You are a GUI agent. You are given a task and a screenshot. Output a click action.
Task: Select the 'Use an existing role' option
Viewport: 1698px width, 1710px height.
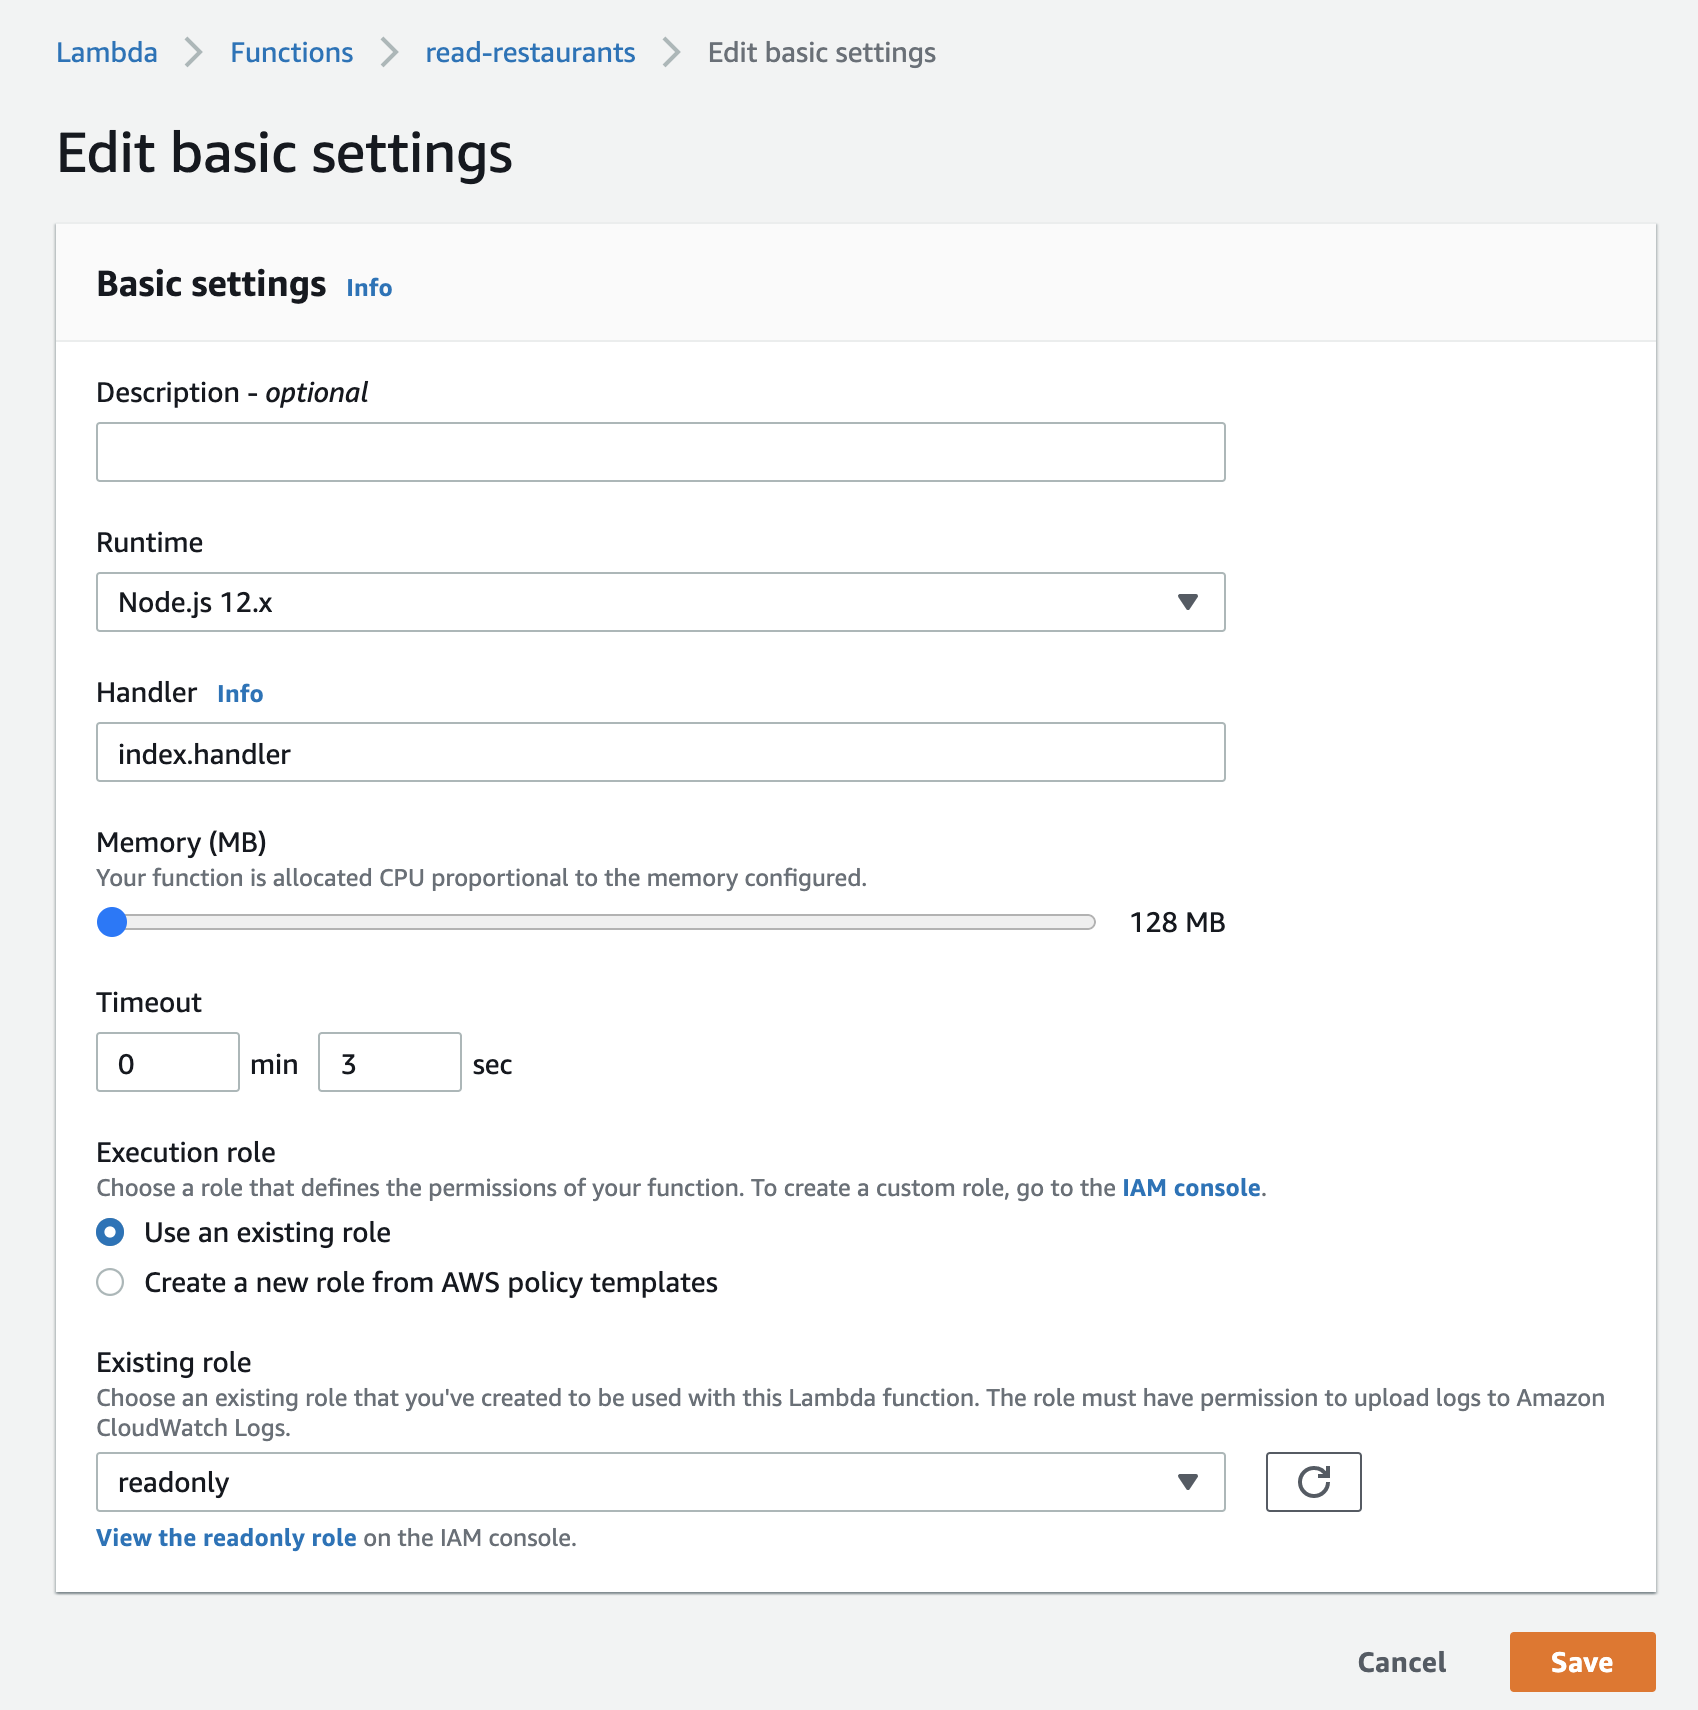(x=110, y=1232)
